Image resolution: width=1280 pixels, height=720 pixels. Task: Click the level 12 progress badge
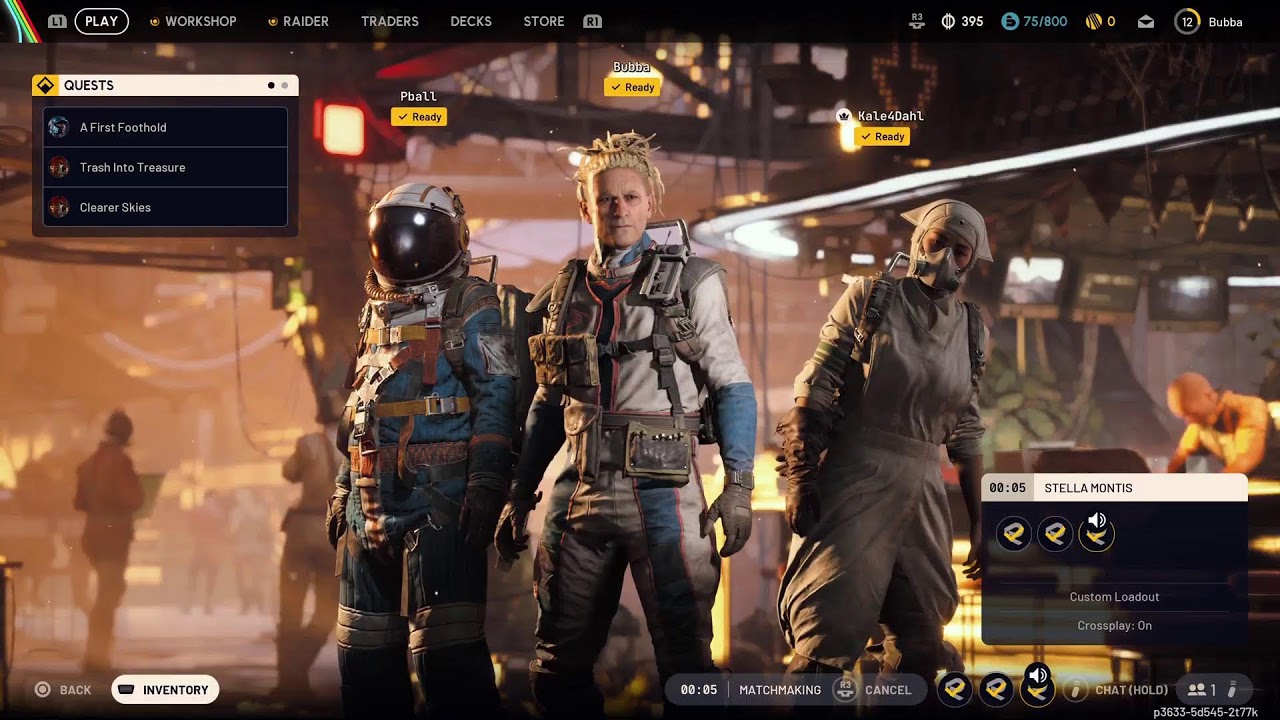pyautogui.click(x=1187, y=21)
